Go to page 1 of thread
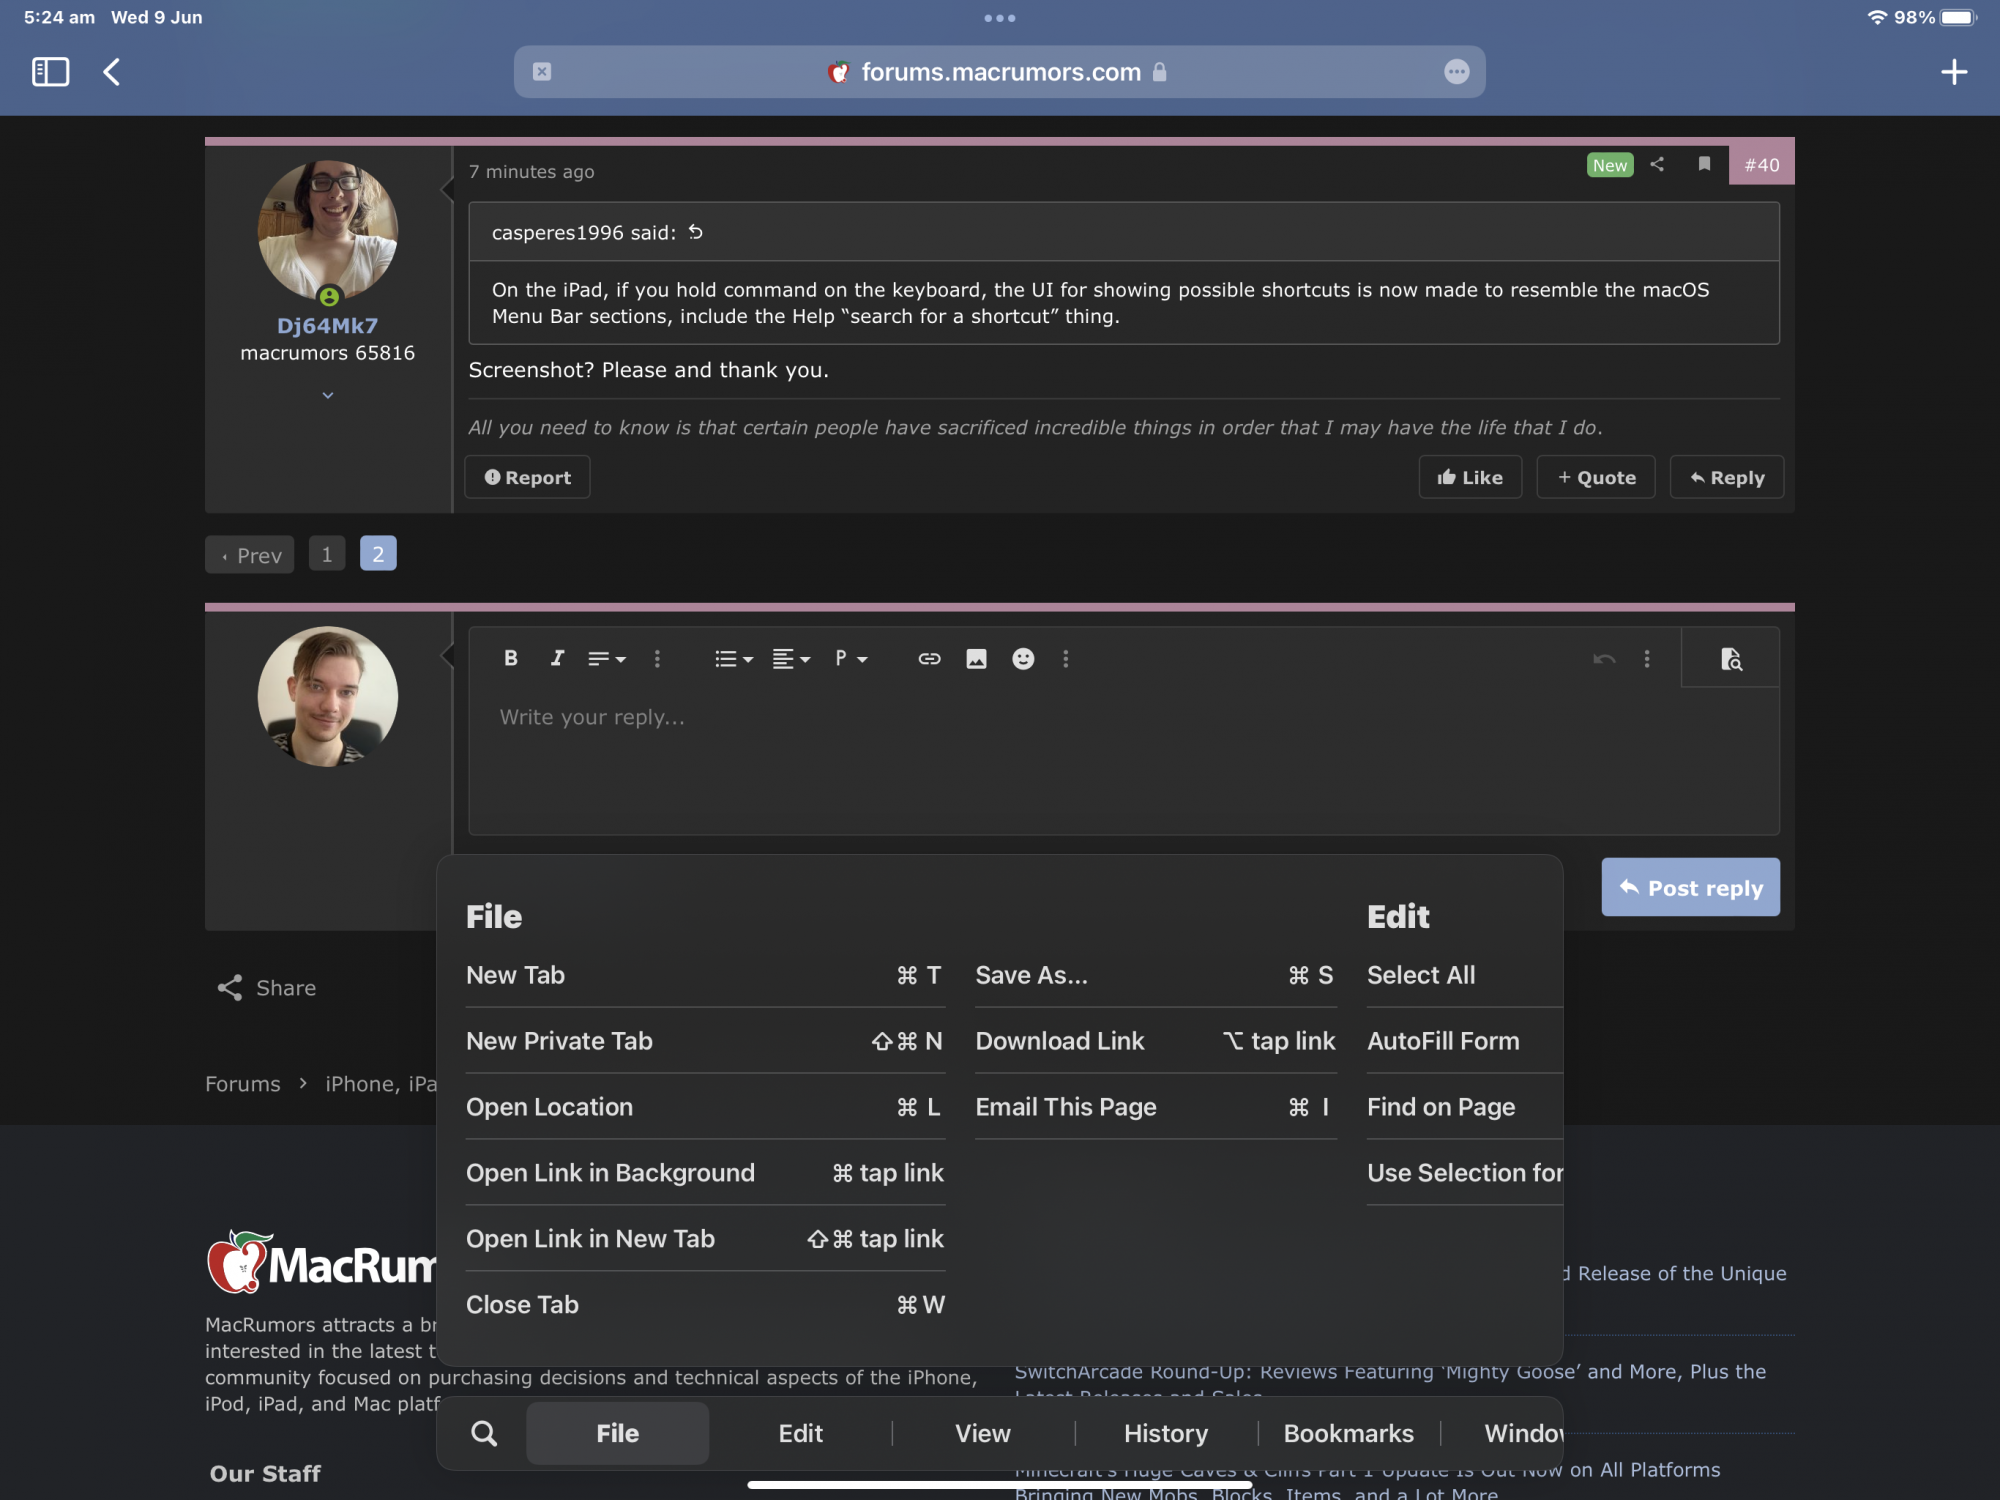2000x1500 pixels. [x=326, y=554]
